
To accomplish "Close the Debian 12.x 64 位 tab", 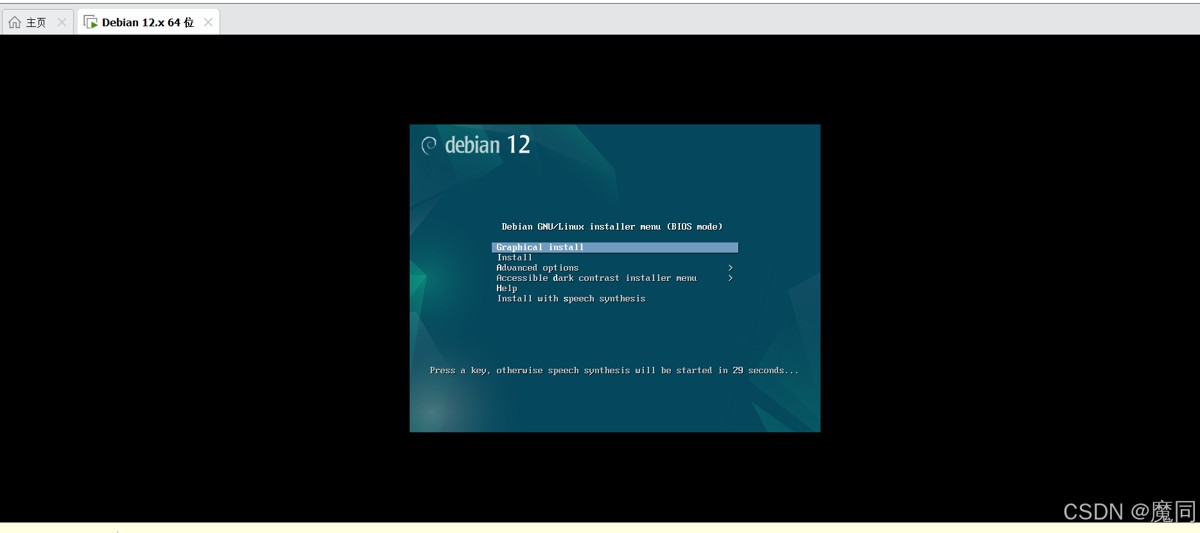I will coord(208,22).
